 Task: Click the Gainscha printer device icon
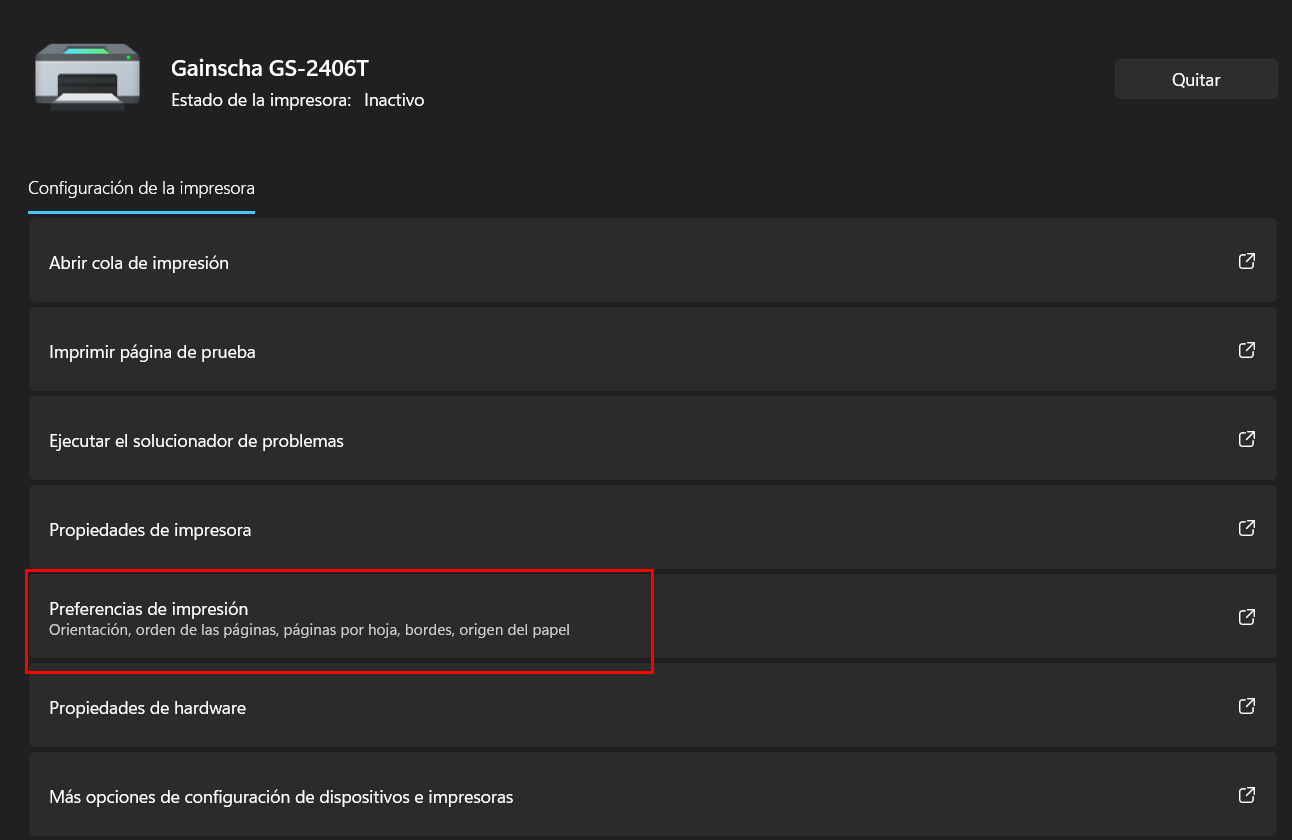[x=87, y=76]
